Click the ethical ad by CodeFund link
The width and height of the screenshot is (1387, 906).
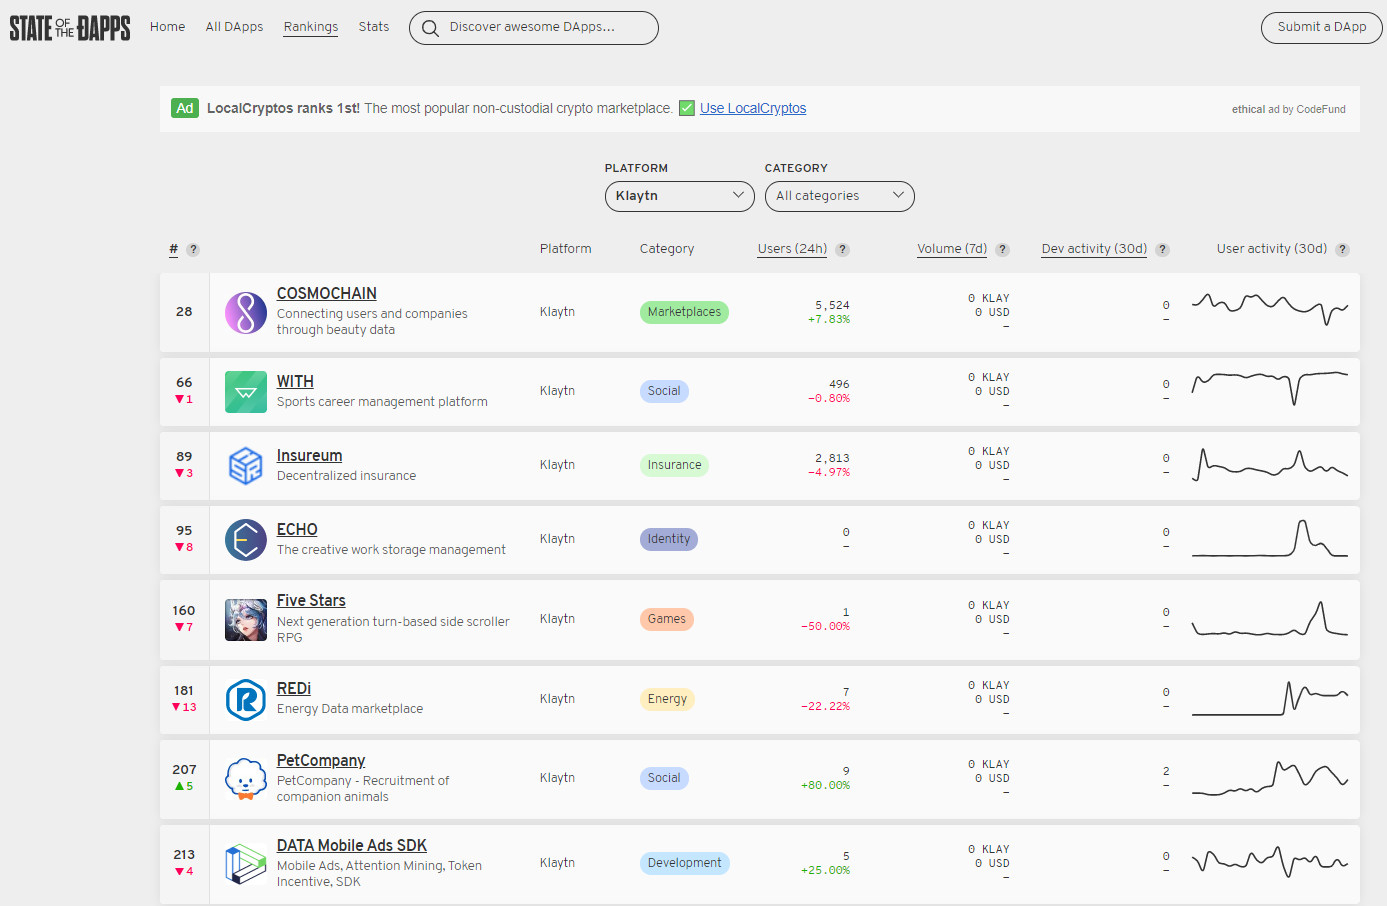1289,109
